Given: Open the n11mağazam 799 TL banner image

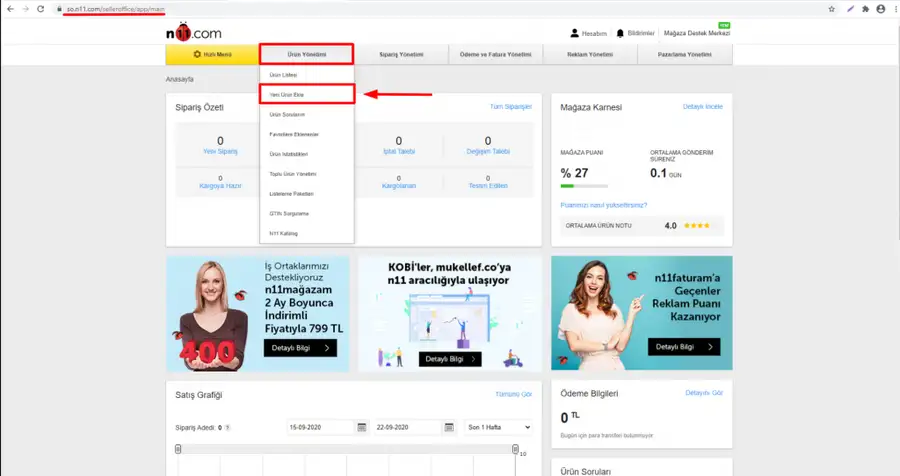Looking at the screenshot, I should click(x=258, y=314).
